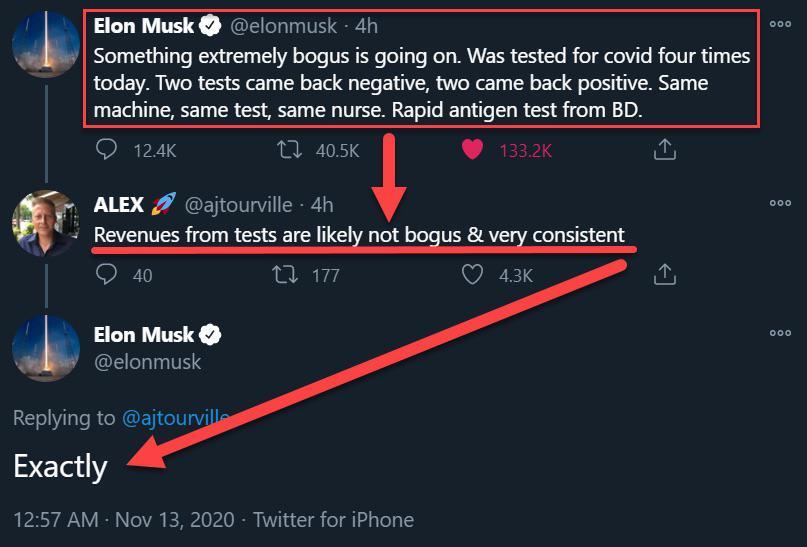Open more options on top Elon tweet
This screenshot has width=807, height=547.
(x=780, y=23)
